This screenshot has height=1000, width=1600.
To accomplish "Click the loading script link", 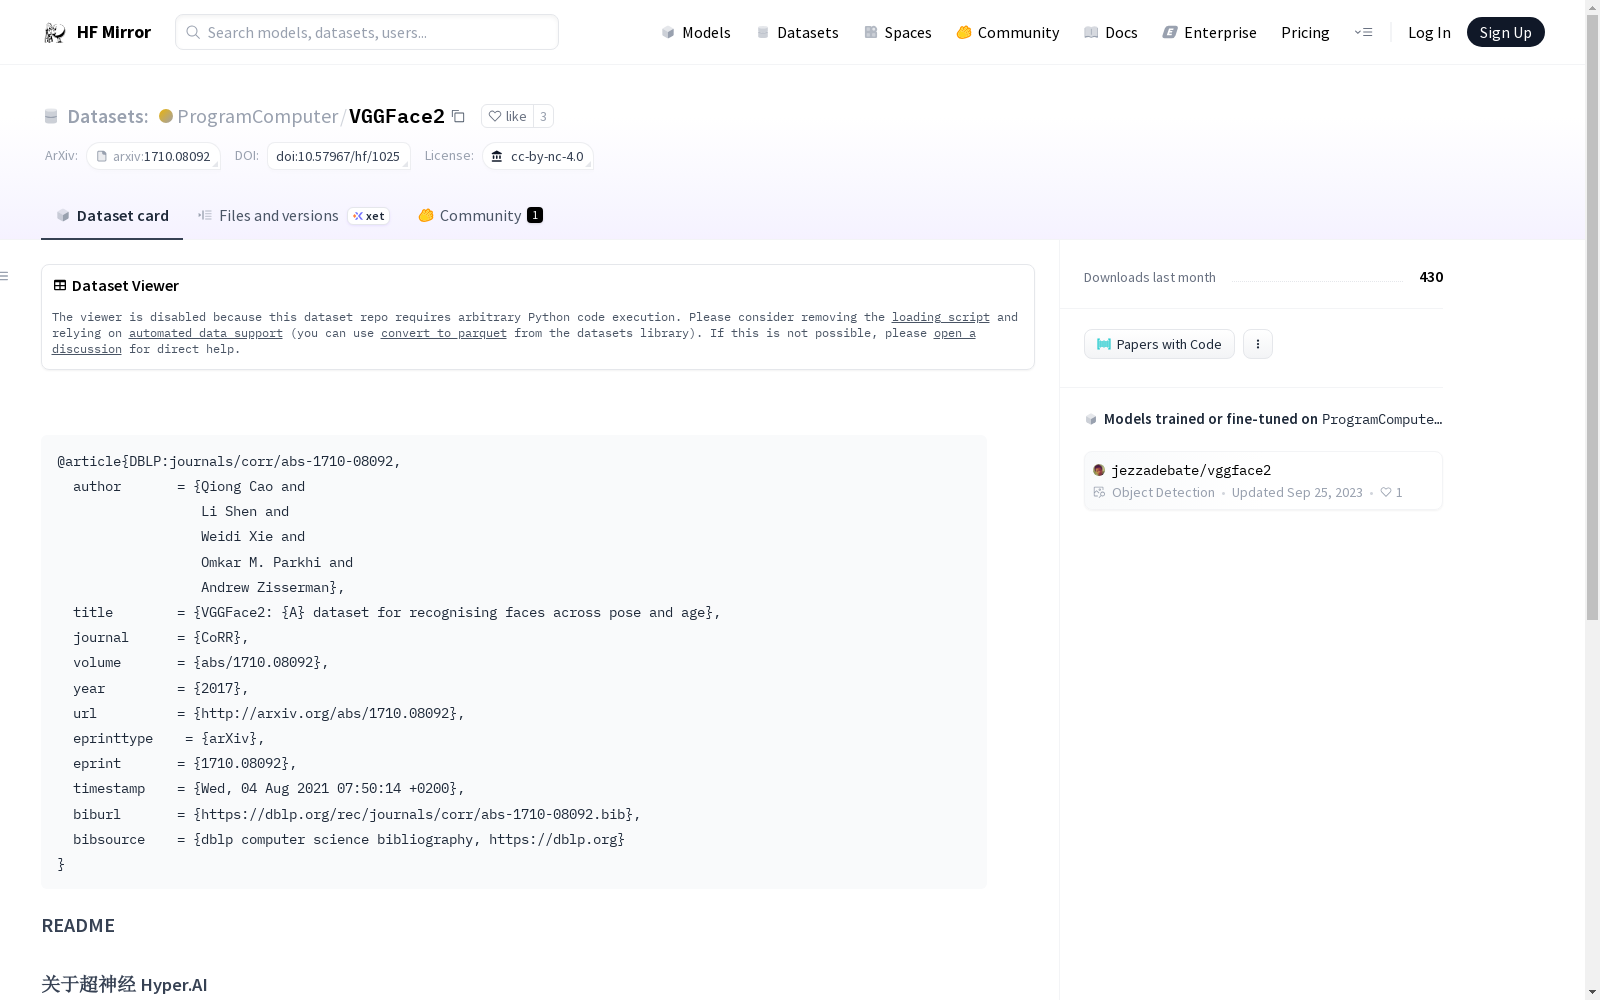I will click(941, 317).
